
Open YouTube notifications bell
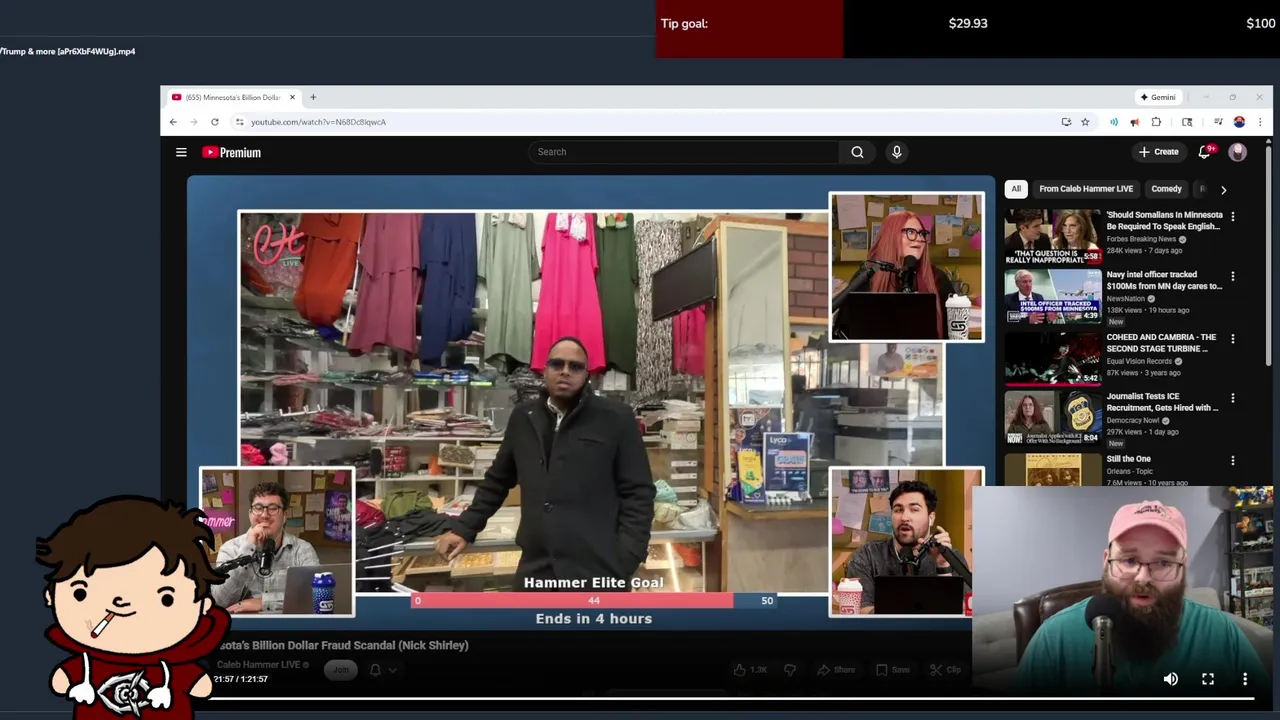click(x=1205, y=152)
